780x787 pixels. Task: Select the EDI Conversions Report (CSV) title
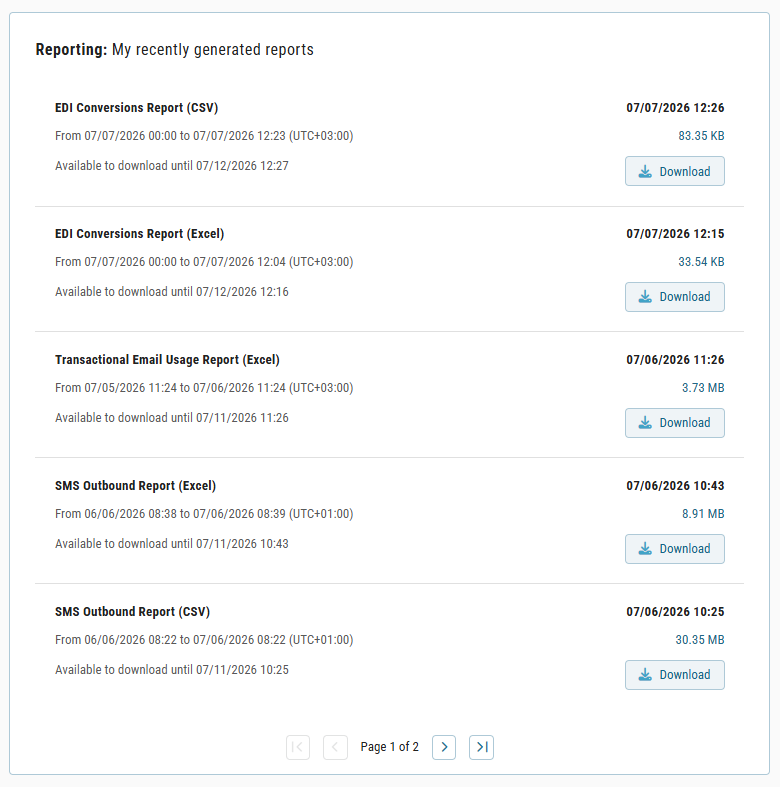(137, 108)
